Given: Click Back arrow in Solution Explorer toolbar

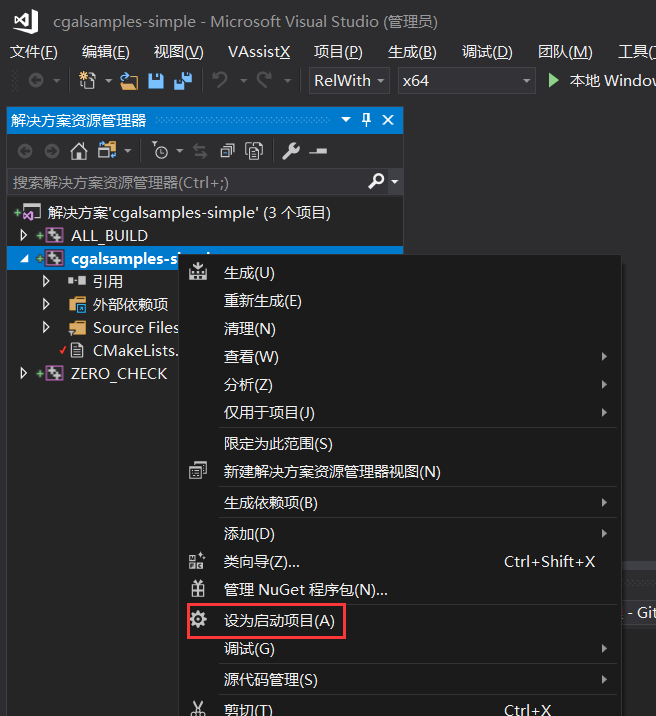Looking at the screenshot, I should pos(25,151).
